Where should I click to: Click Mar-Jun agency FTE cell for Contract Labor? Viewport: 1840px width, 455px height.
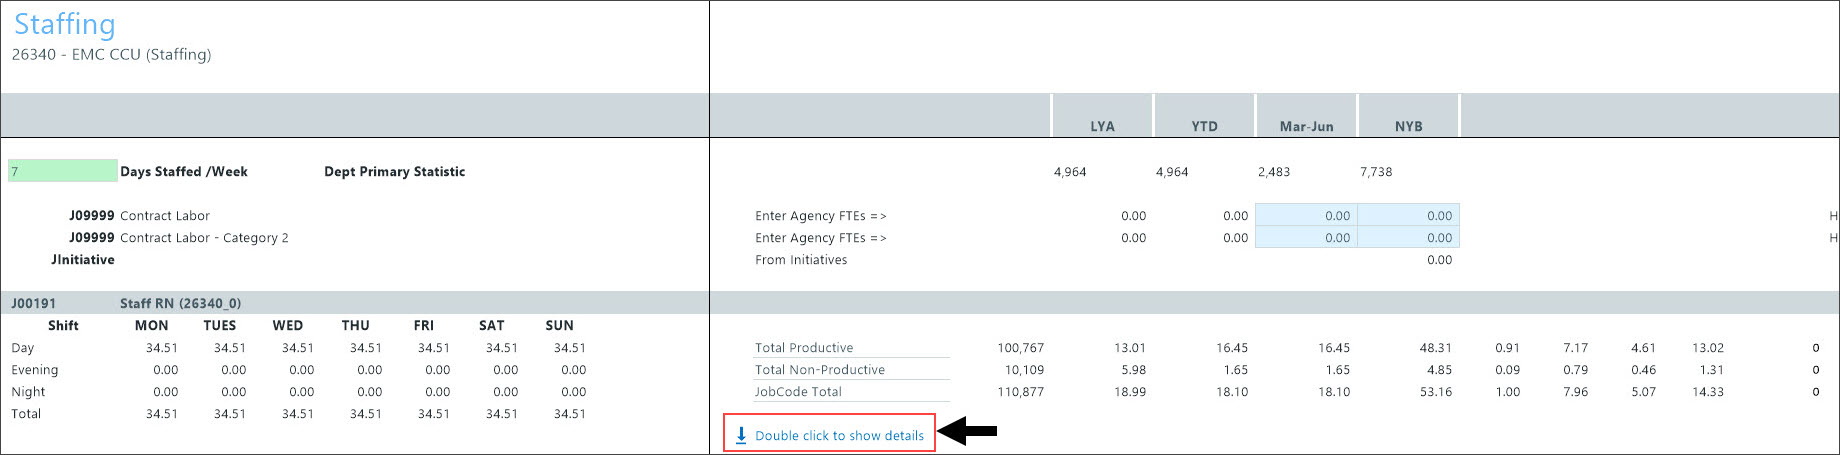[x=1306, y=215]
